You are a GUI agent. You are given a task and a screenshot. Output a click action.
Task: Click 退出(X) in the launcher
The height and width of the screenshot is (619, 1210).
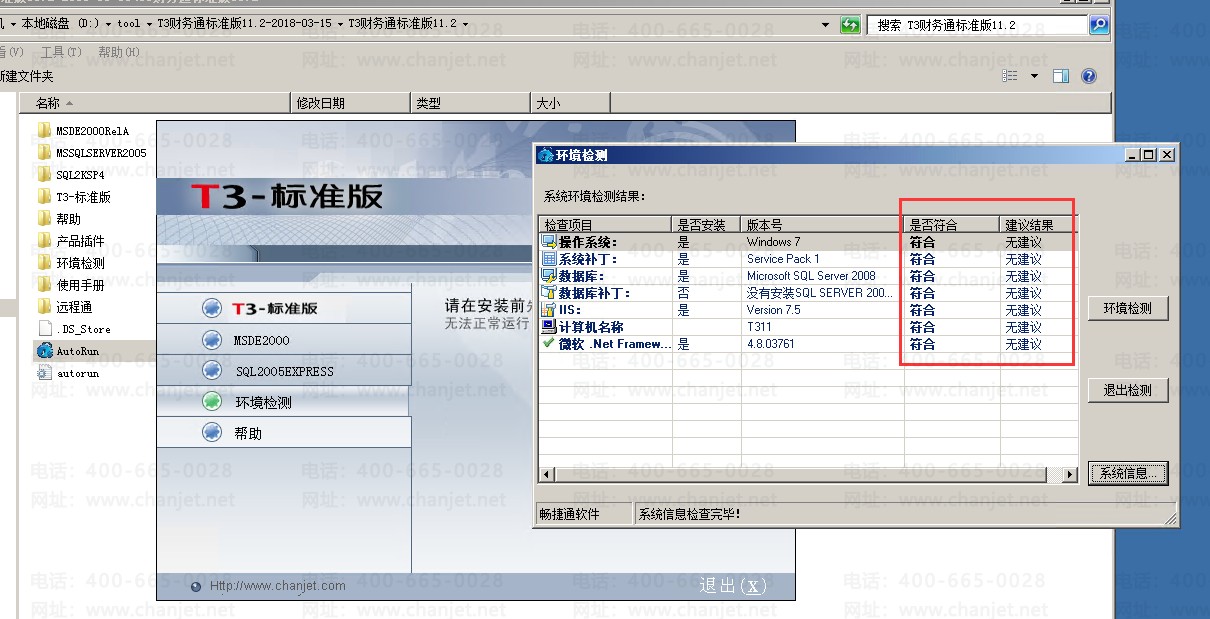[x=734, y=585]
